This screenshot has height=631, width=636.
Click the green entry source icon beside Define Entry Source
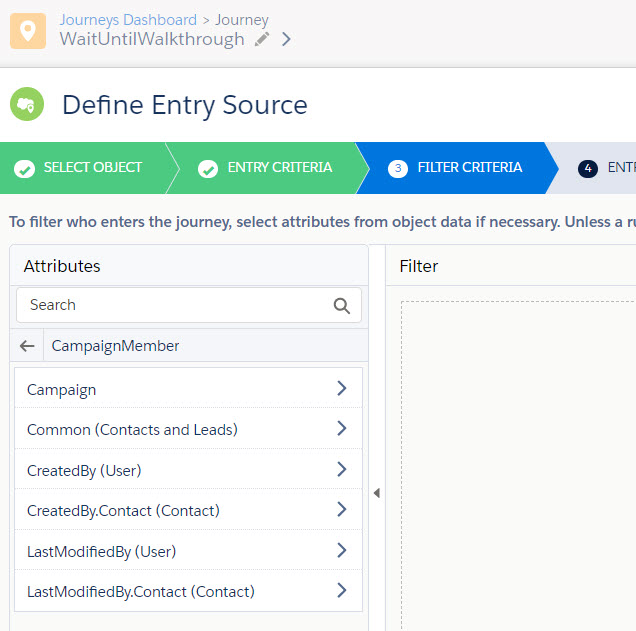[28, 104]
